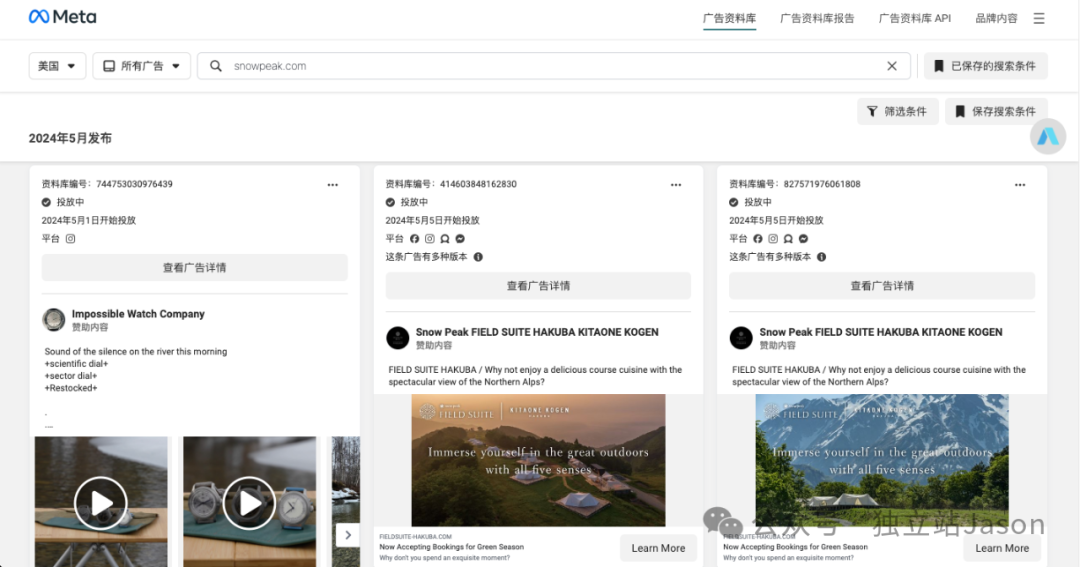Open 广告资料库 API tab
The image size is (1080, 567).
click(x=915, y=19)
